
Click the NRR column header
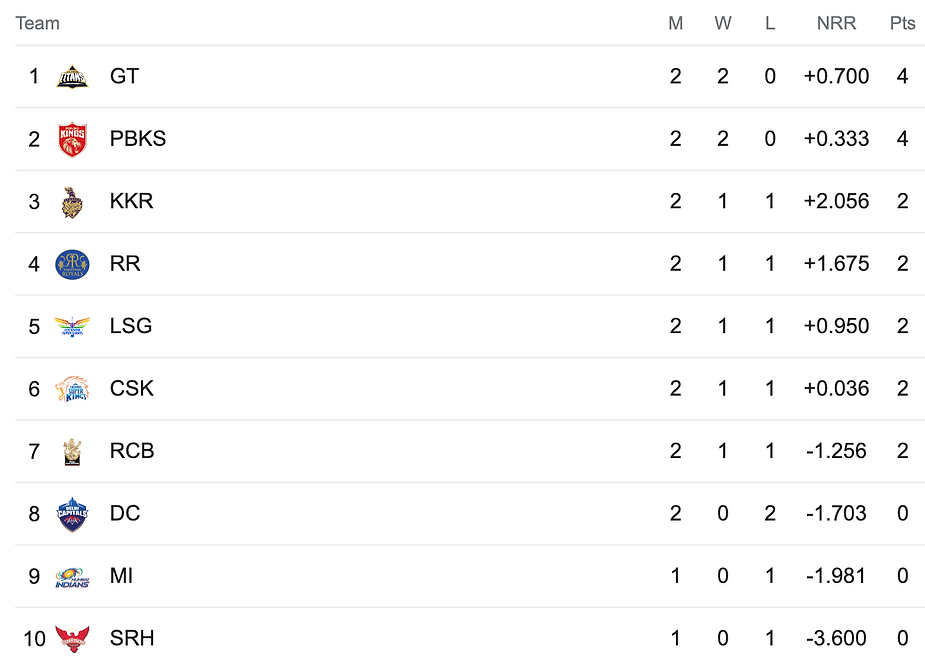point(836,23)
